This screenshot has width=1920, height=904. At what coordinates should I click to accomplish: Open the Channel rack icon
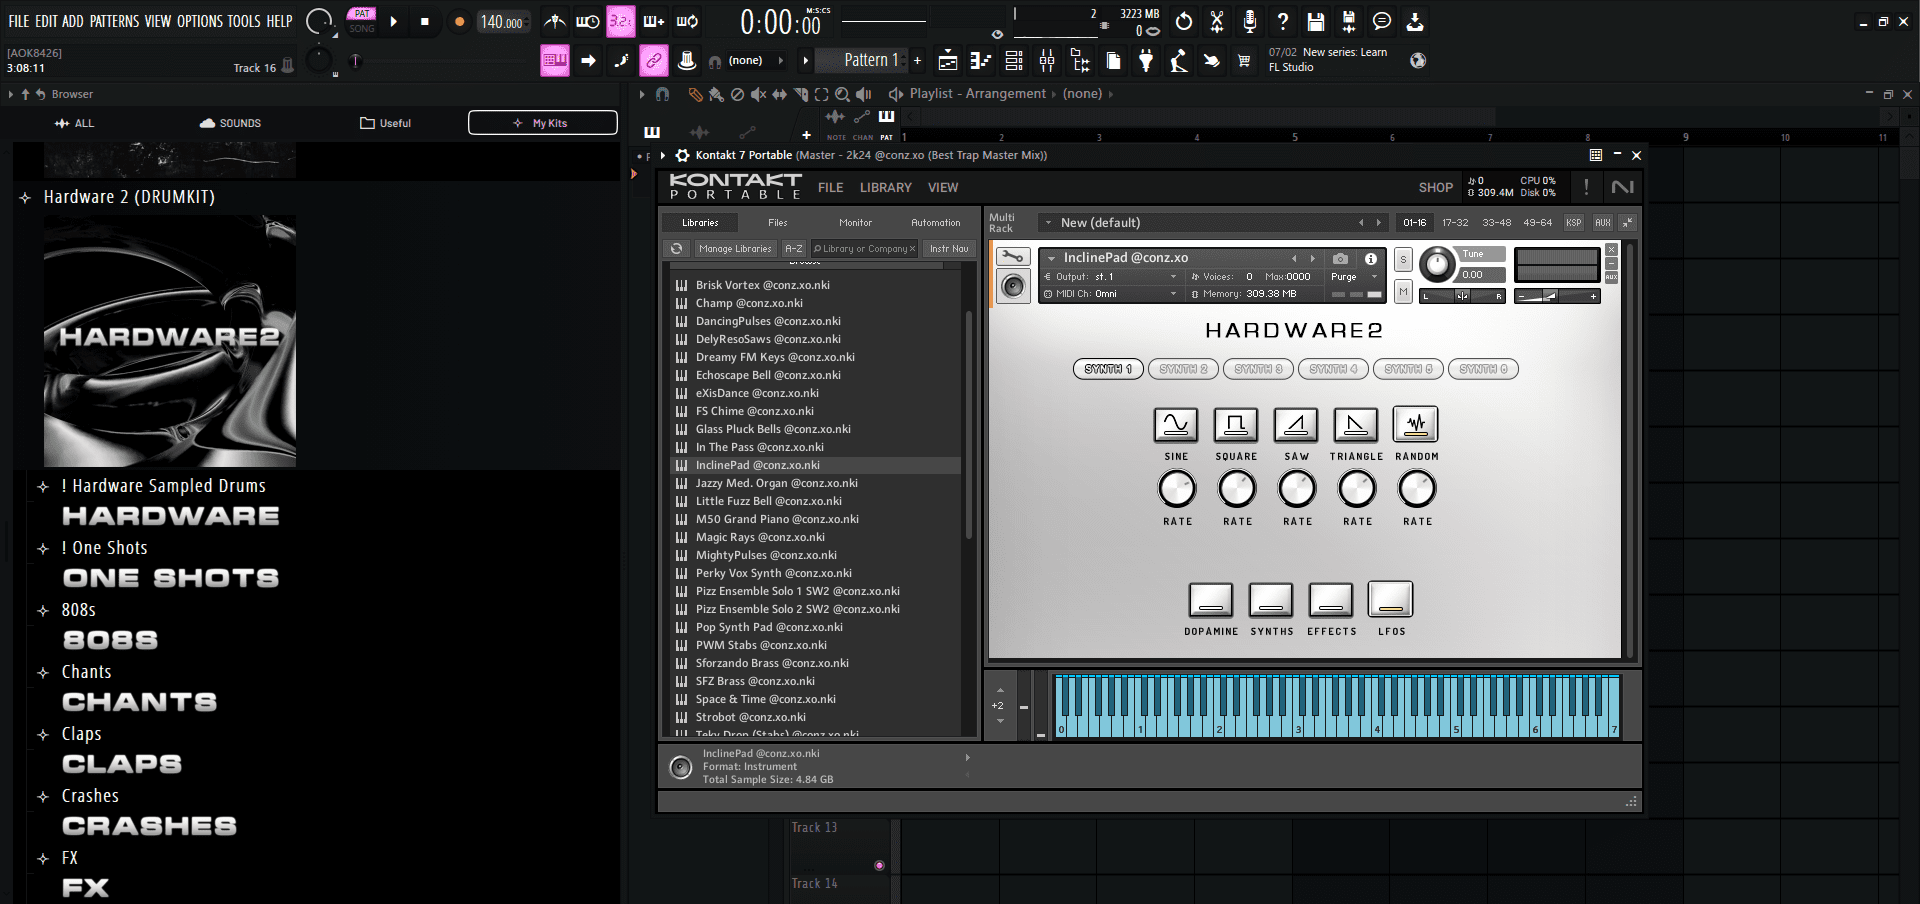pyautogui.click(x=1014, y=61)
